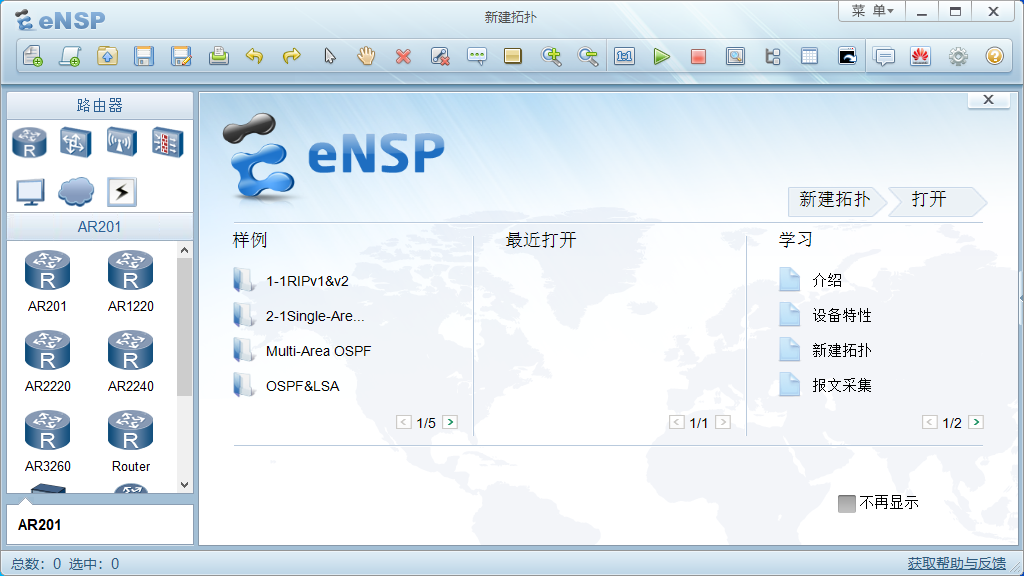Image resolution: width=1024 pixels, height=576 pixels.
Task: Select the zoom in toolbar icon
Action: (x=551, y=56)
